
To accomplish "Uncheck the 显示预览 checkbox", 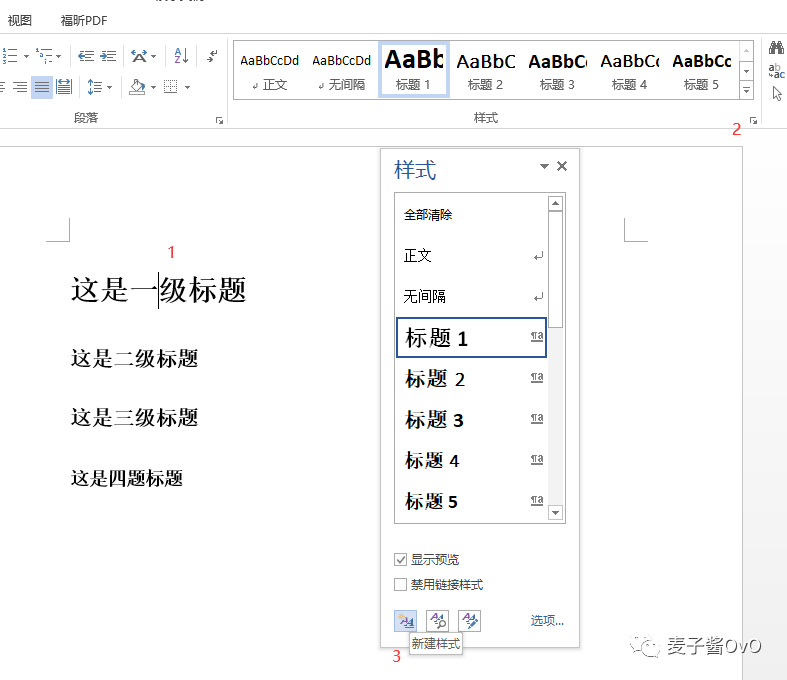I will (400, 560).
